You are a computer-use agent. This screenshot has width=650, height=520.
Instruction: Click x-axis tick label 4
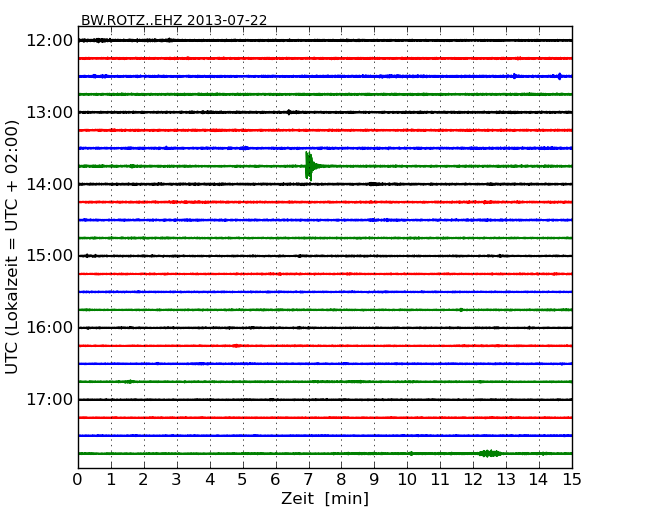point(210,480)
